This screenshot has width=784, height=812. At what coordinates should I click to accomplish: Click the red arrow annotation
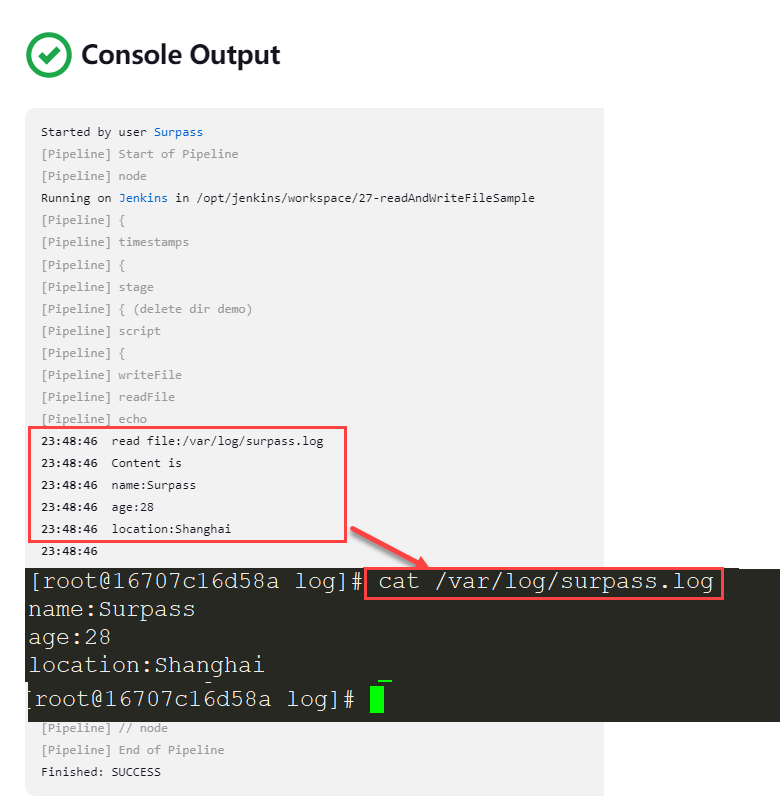[x=389, y=547]
